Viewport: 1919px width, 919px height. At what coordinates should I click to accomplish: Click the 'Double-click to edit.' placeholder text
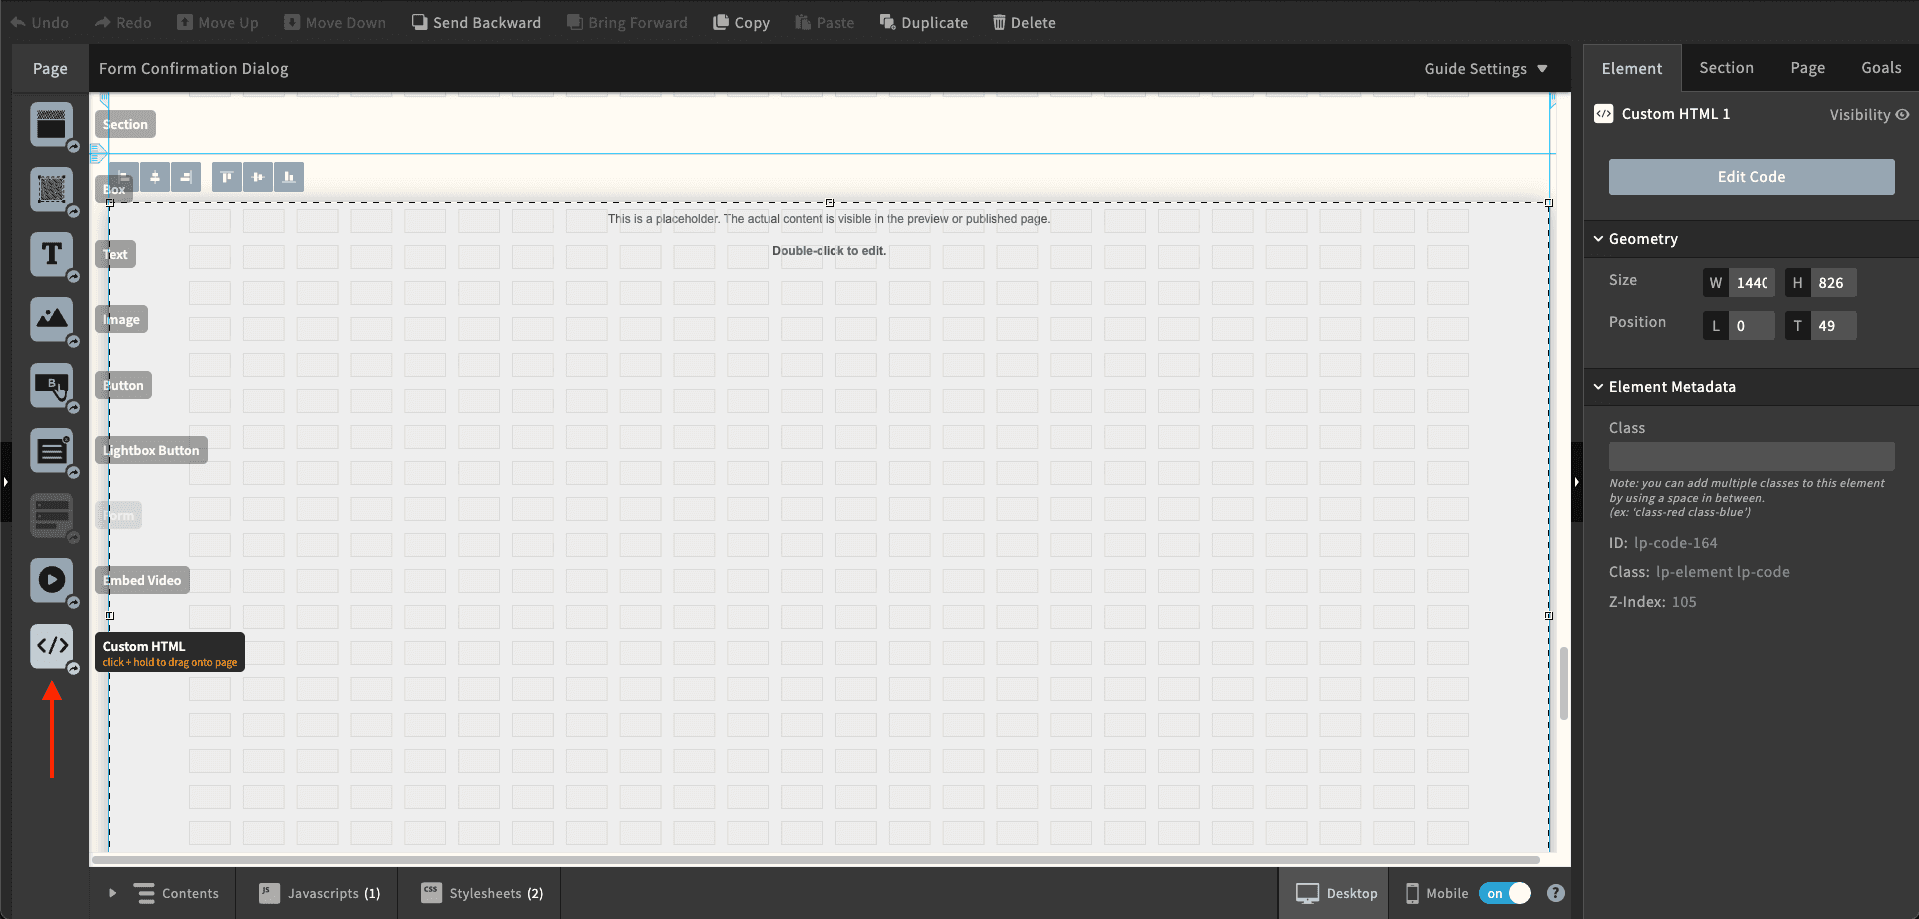click(829, 251)
